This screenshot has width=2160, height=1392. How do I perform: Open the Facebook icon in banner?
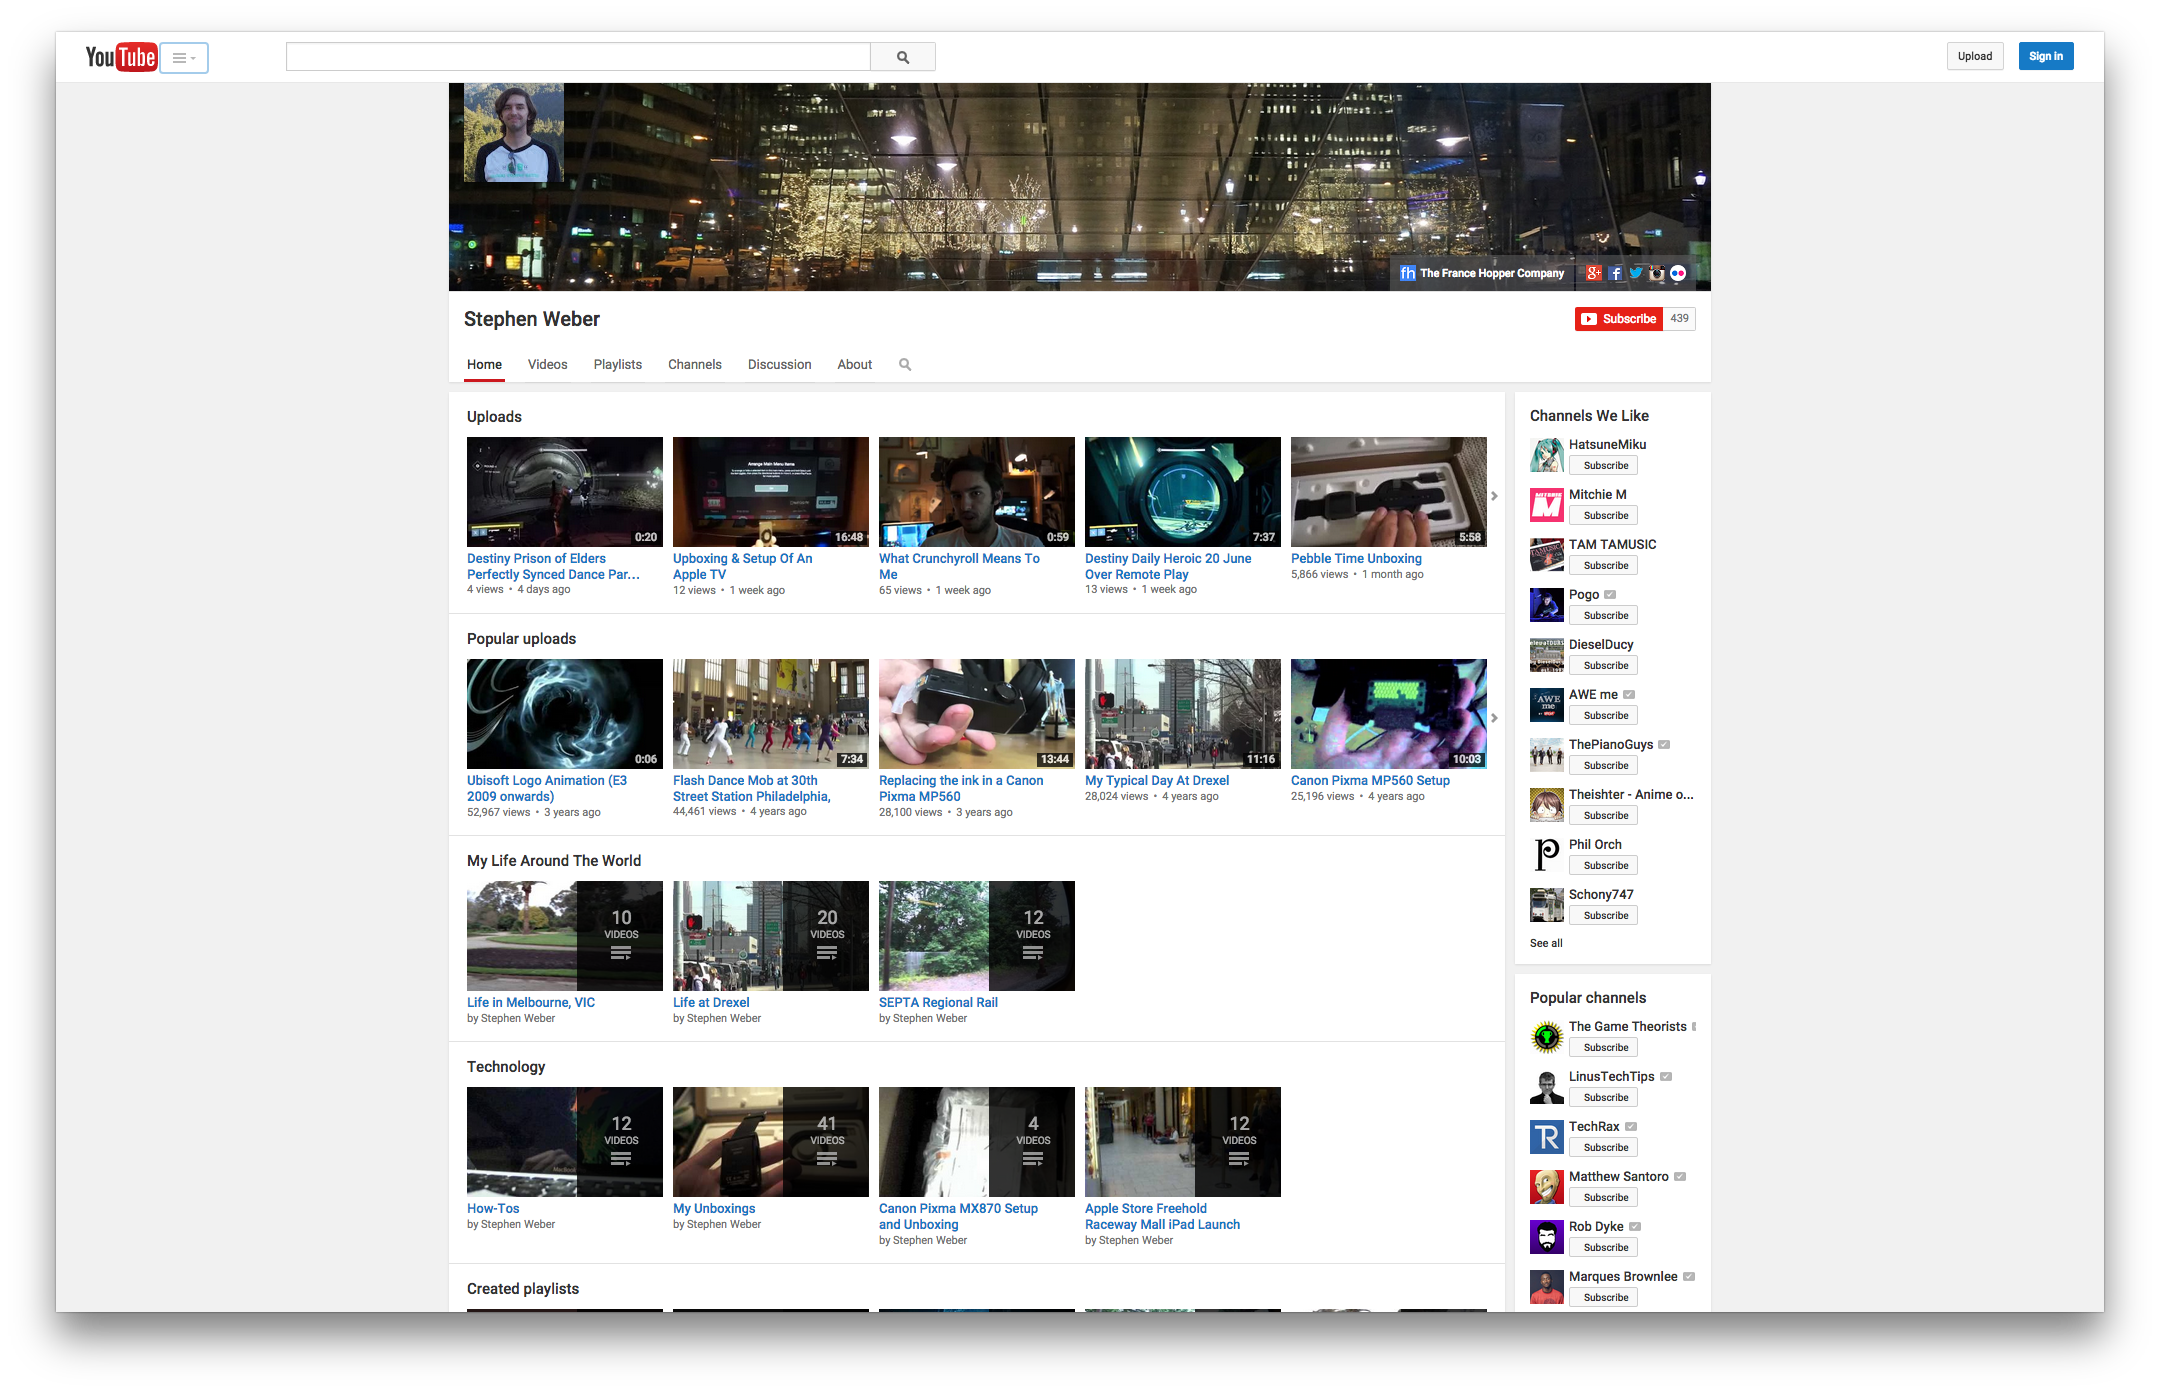(x=1616, y=273)
